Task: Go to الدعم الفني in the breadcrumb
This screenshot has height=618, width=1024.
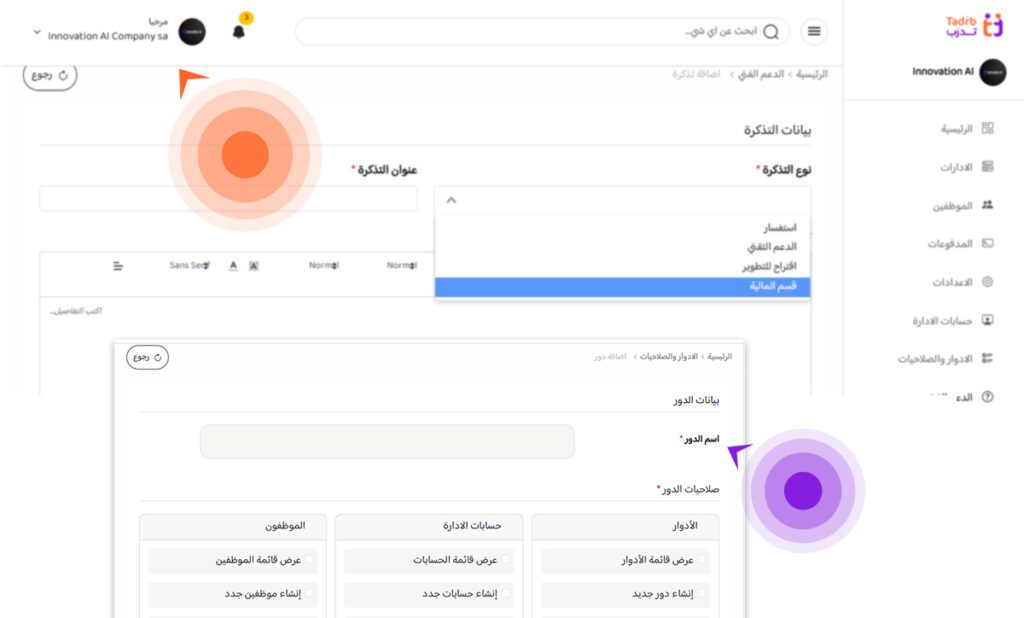Action: (761, 74)
